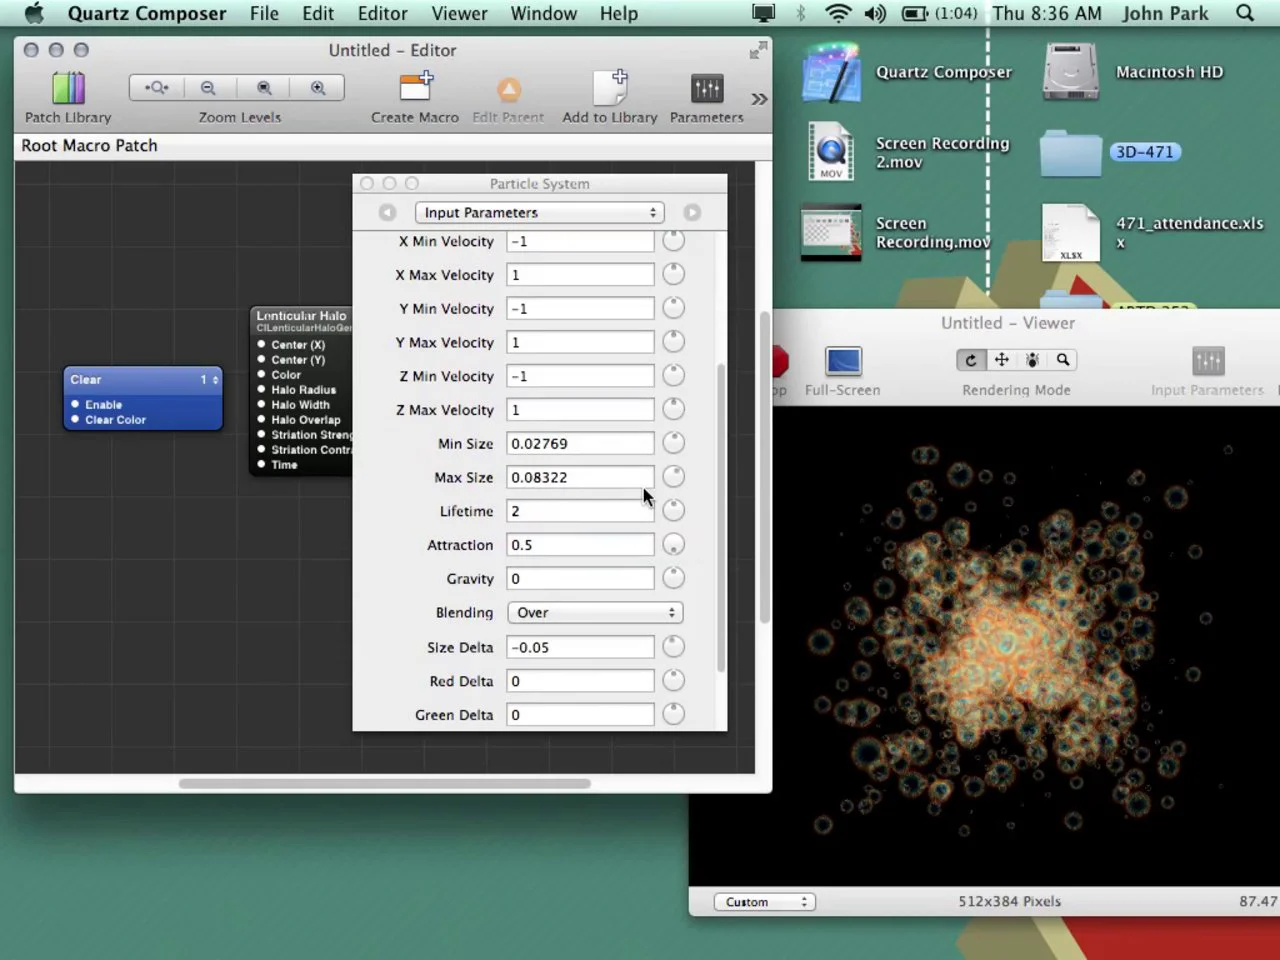Open Input Parameters in Viewer toolbar

point(1207,362)
